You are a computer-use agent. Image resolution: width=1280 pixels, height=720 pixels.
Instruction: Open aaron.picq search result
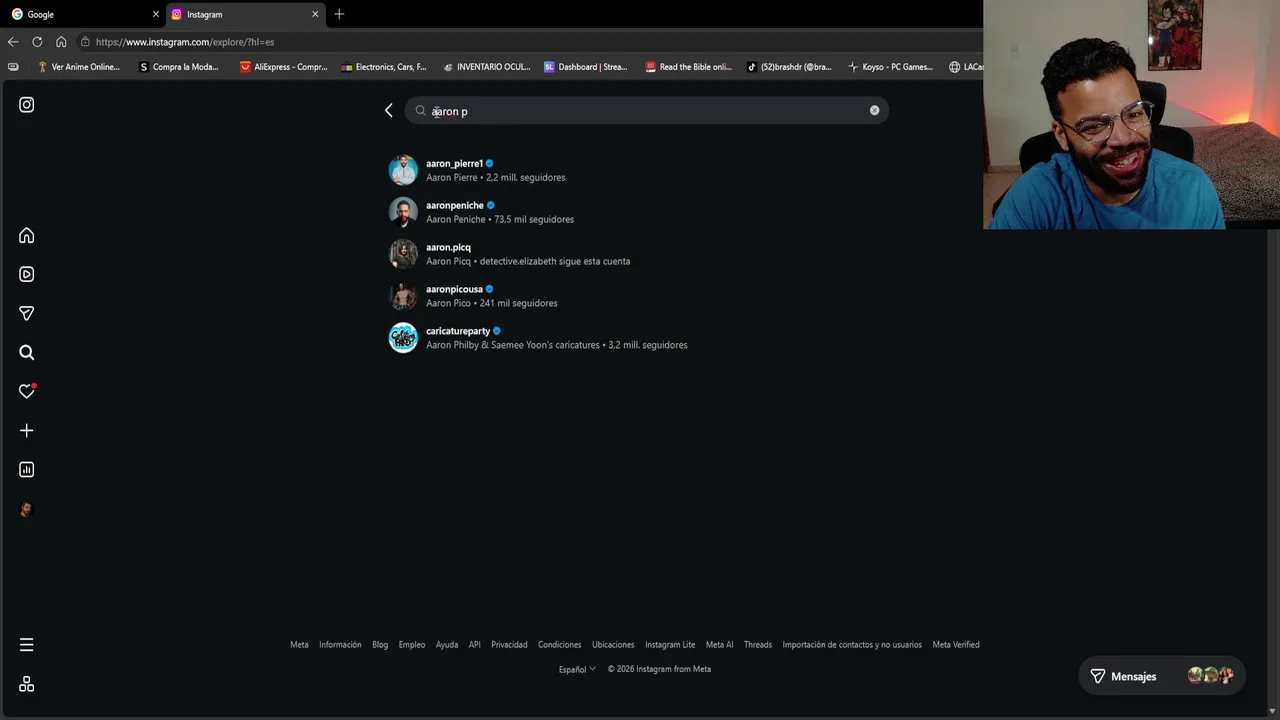tap(637, 254)
